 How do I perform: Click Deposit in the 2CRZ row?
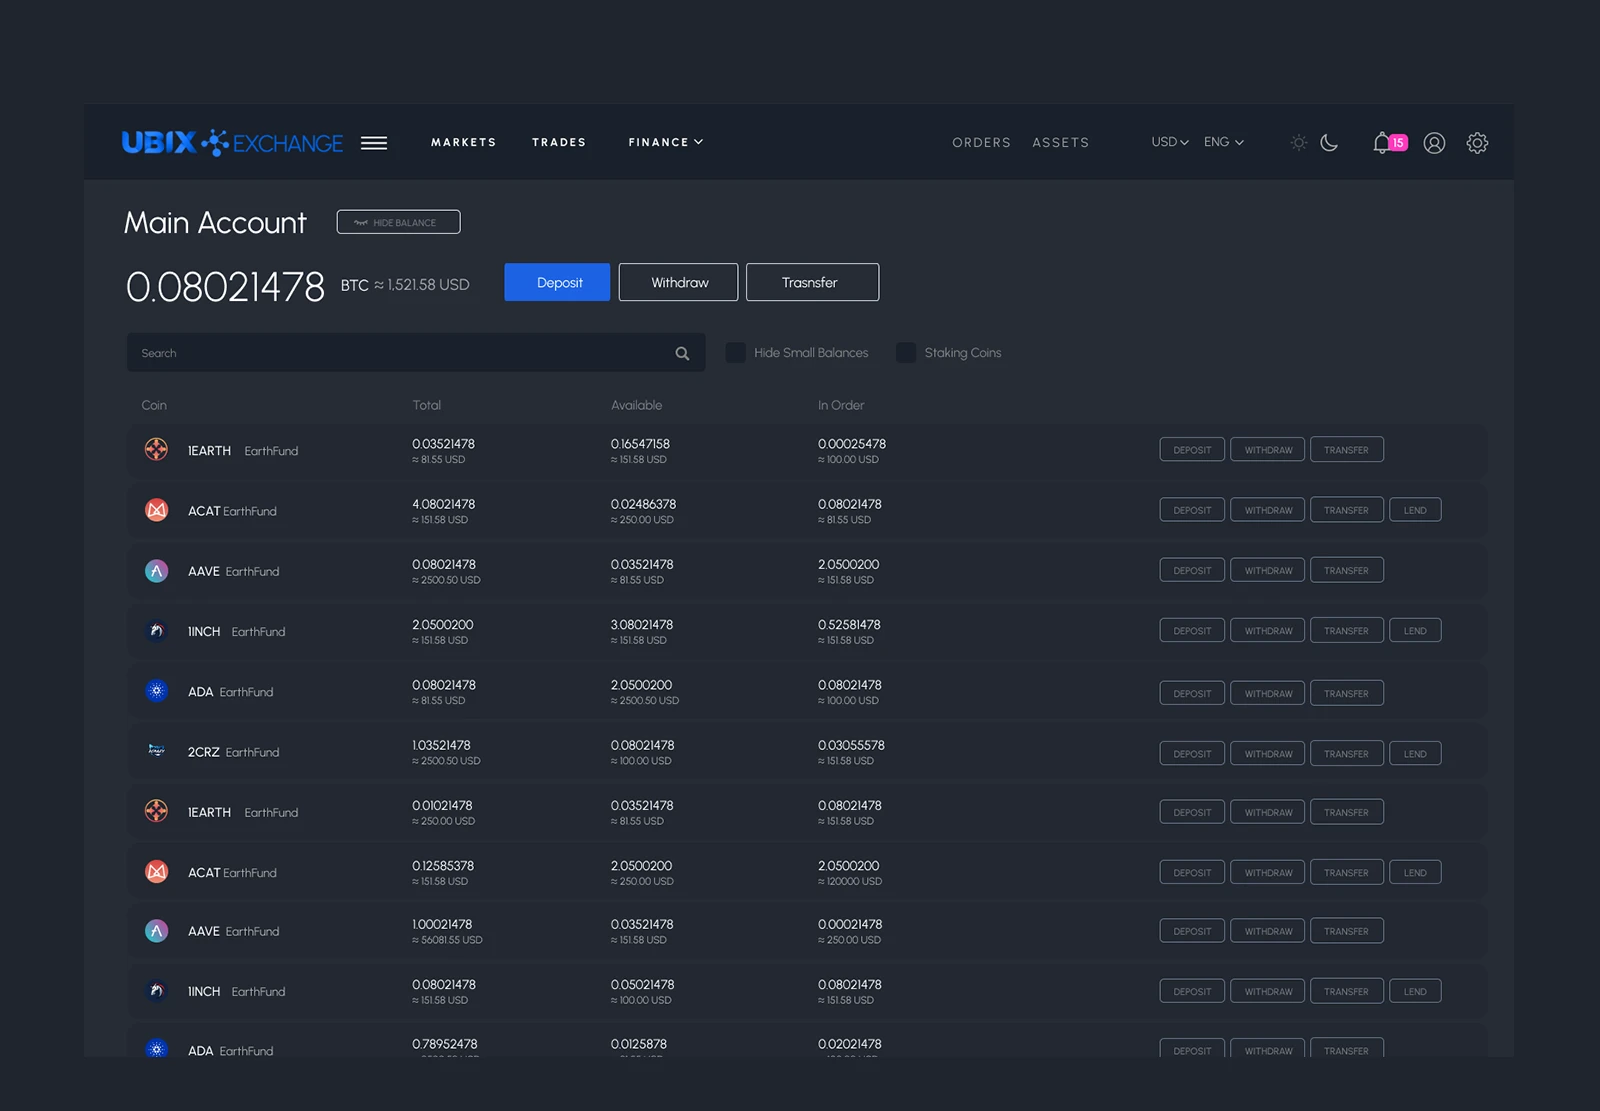[x=1192, y=753]
